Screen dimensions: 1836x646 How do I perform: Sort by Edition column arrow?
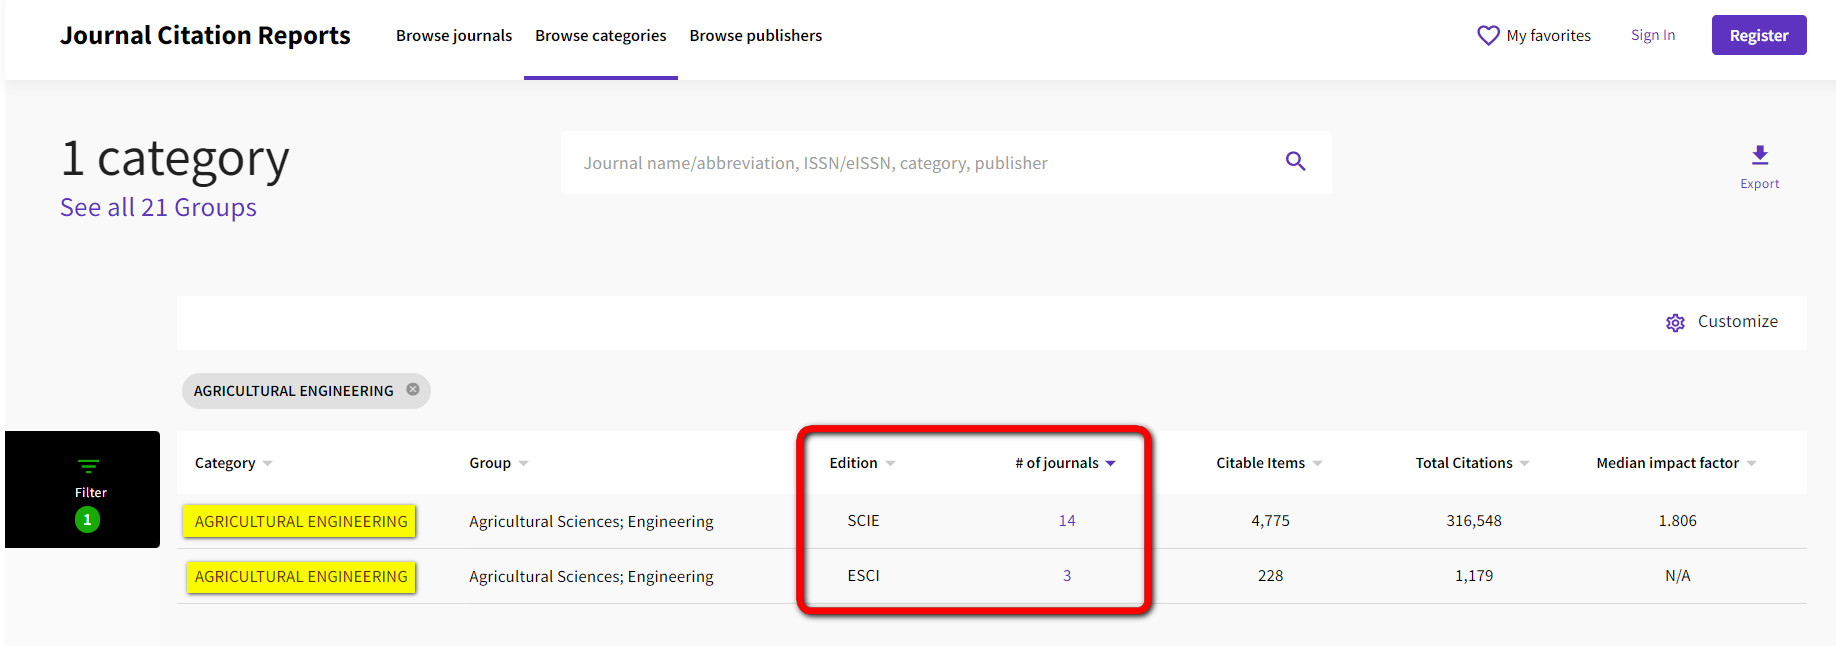[x=890, y=463]
